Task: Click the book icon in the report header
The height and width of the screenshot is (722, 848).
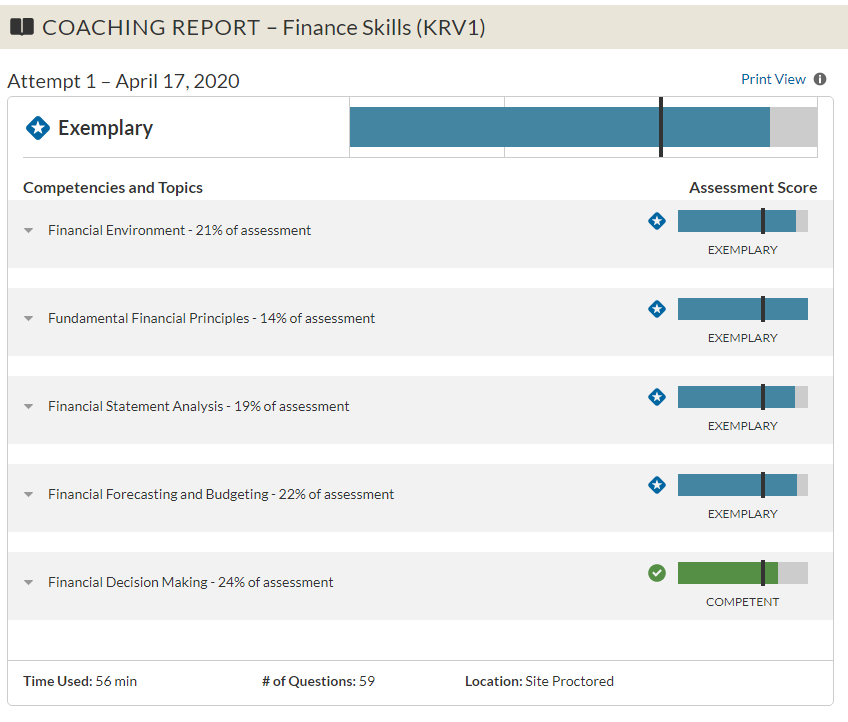Action: 23,29
